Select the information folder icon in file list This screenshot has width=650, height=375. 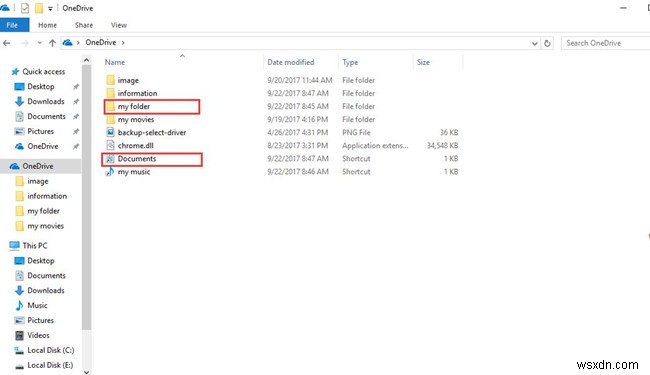(110, 93)
